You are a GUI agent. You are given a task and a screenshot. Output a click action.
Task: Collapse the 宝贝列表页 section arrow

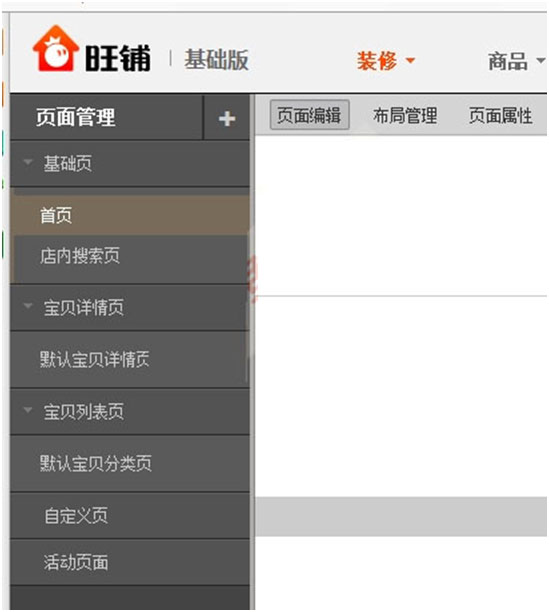[28, 410]
